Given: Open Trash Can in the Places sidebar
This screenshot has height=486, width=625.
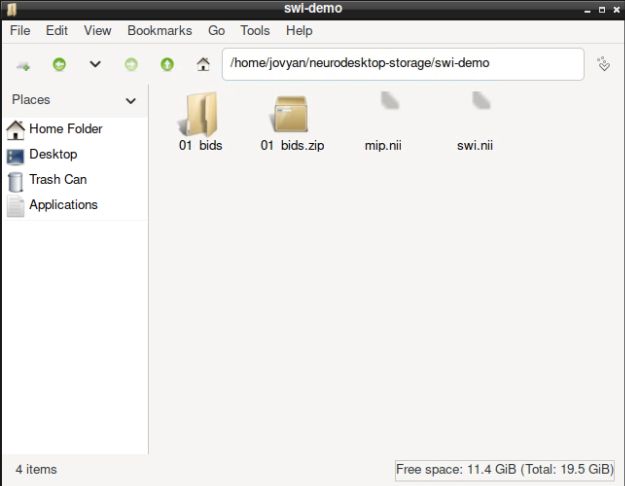Looking at the screenshot, I should [47, 180].
